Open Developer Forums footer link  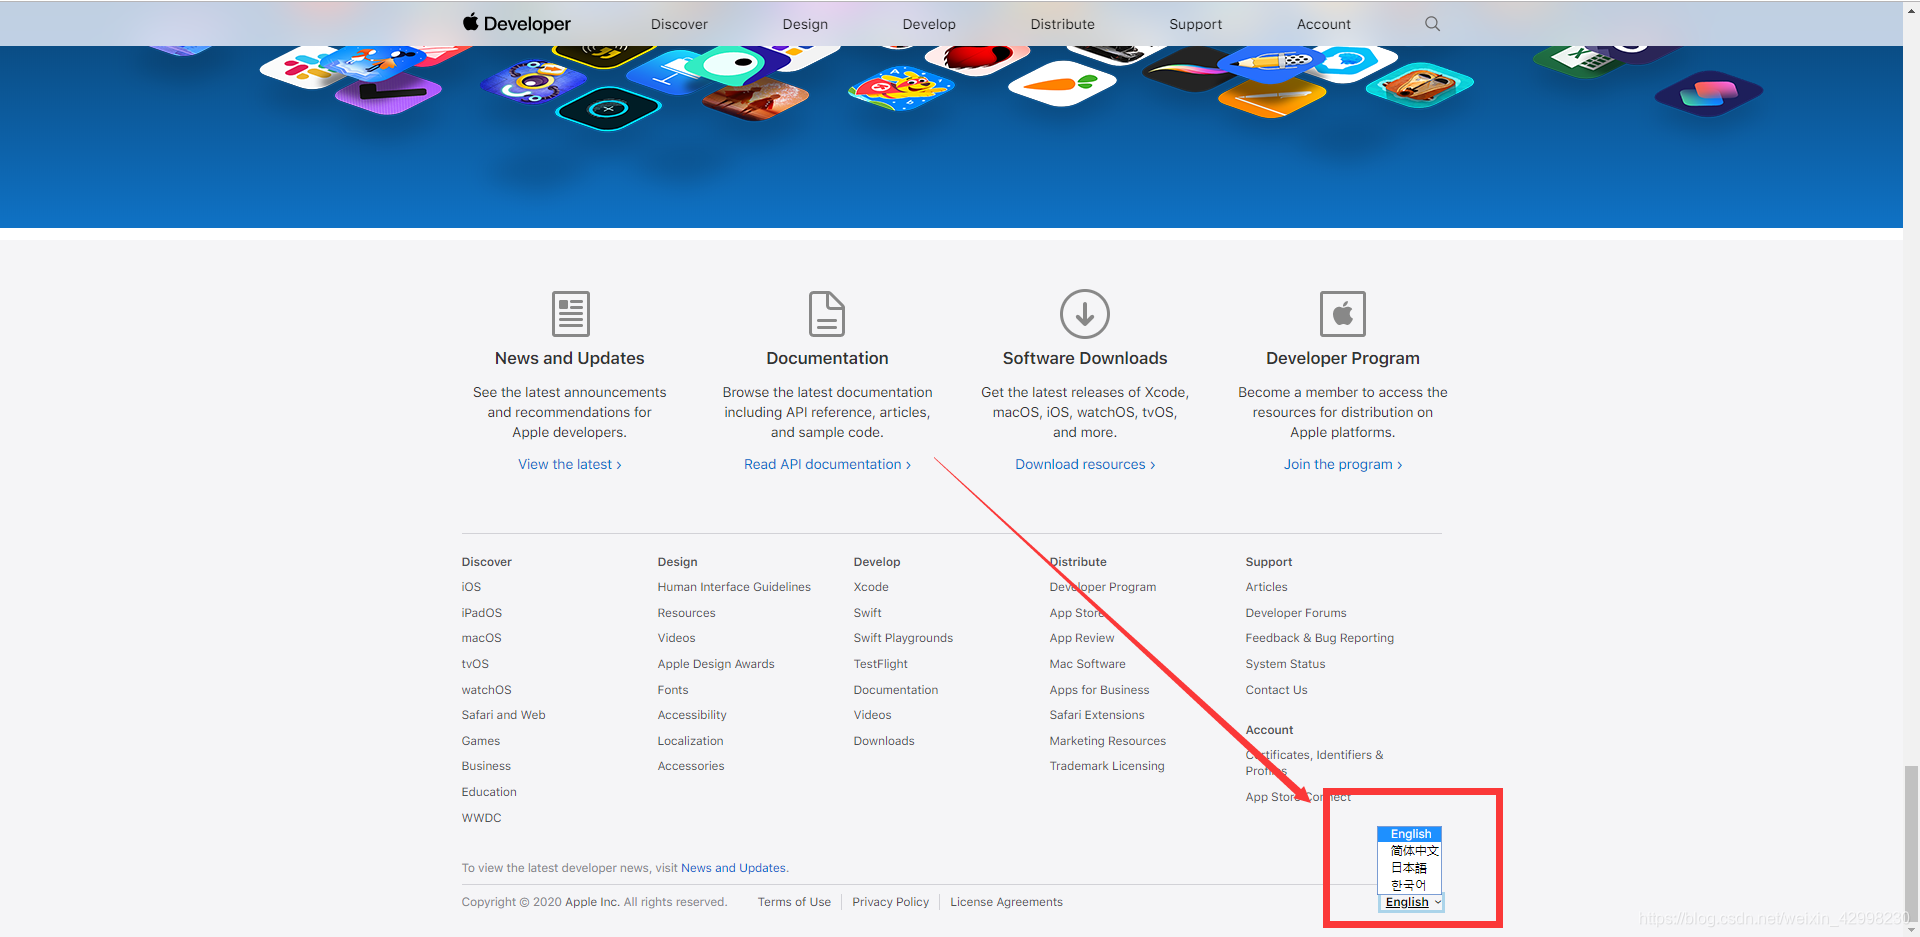pyautogui.click(x=1296, y=613)
